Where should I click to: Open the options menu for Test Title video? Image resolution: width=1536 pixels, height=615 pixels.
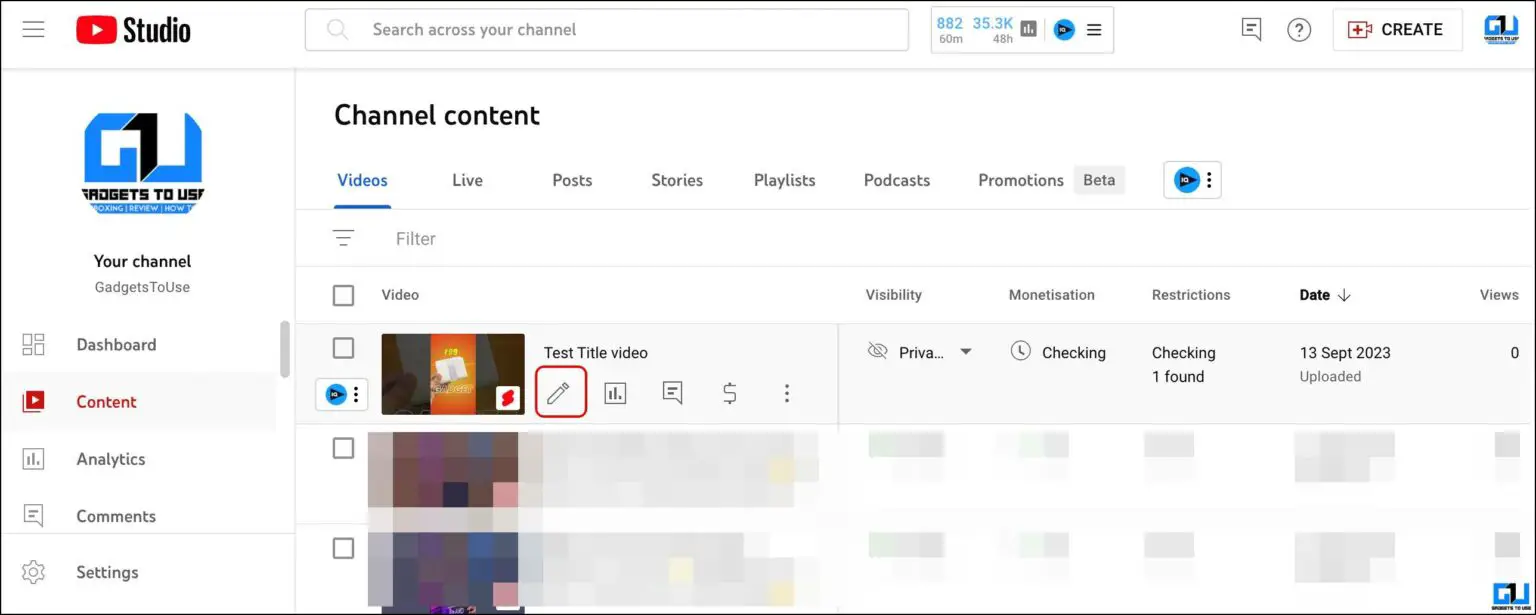[x=787, y=392]
